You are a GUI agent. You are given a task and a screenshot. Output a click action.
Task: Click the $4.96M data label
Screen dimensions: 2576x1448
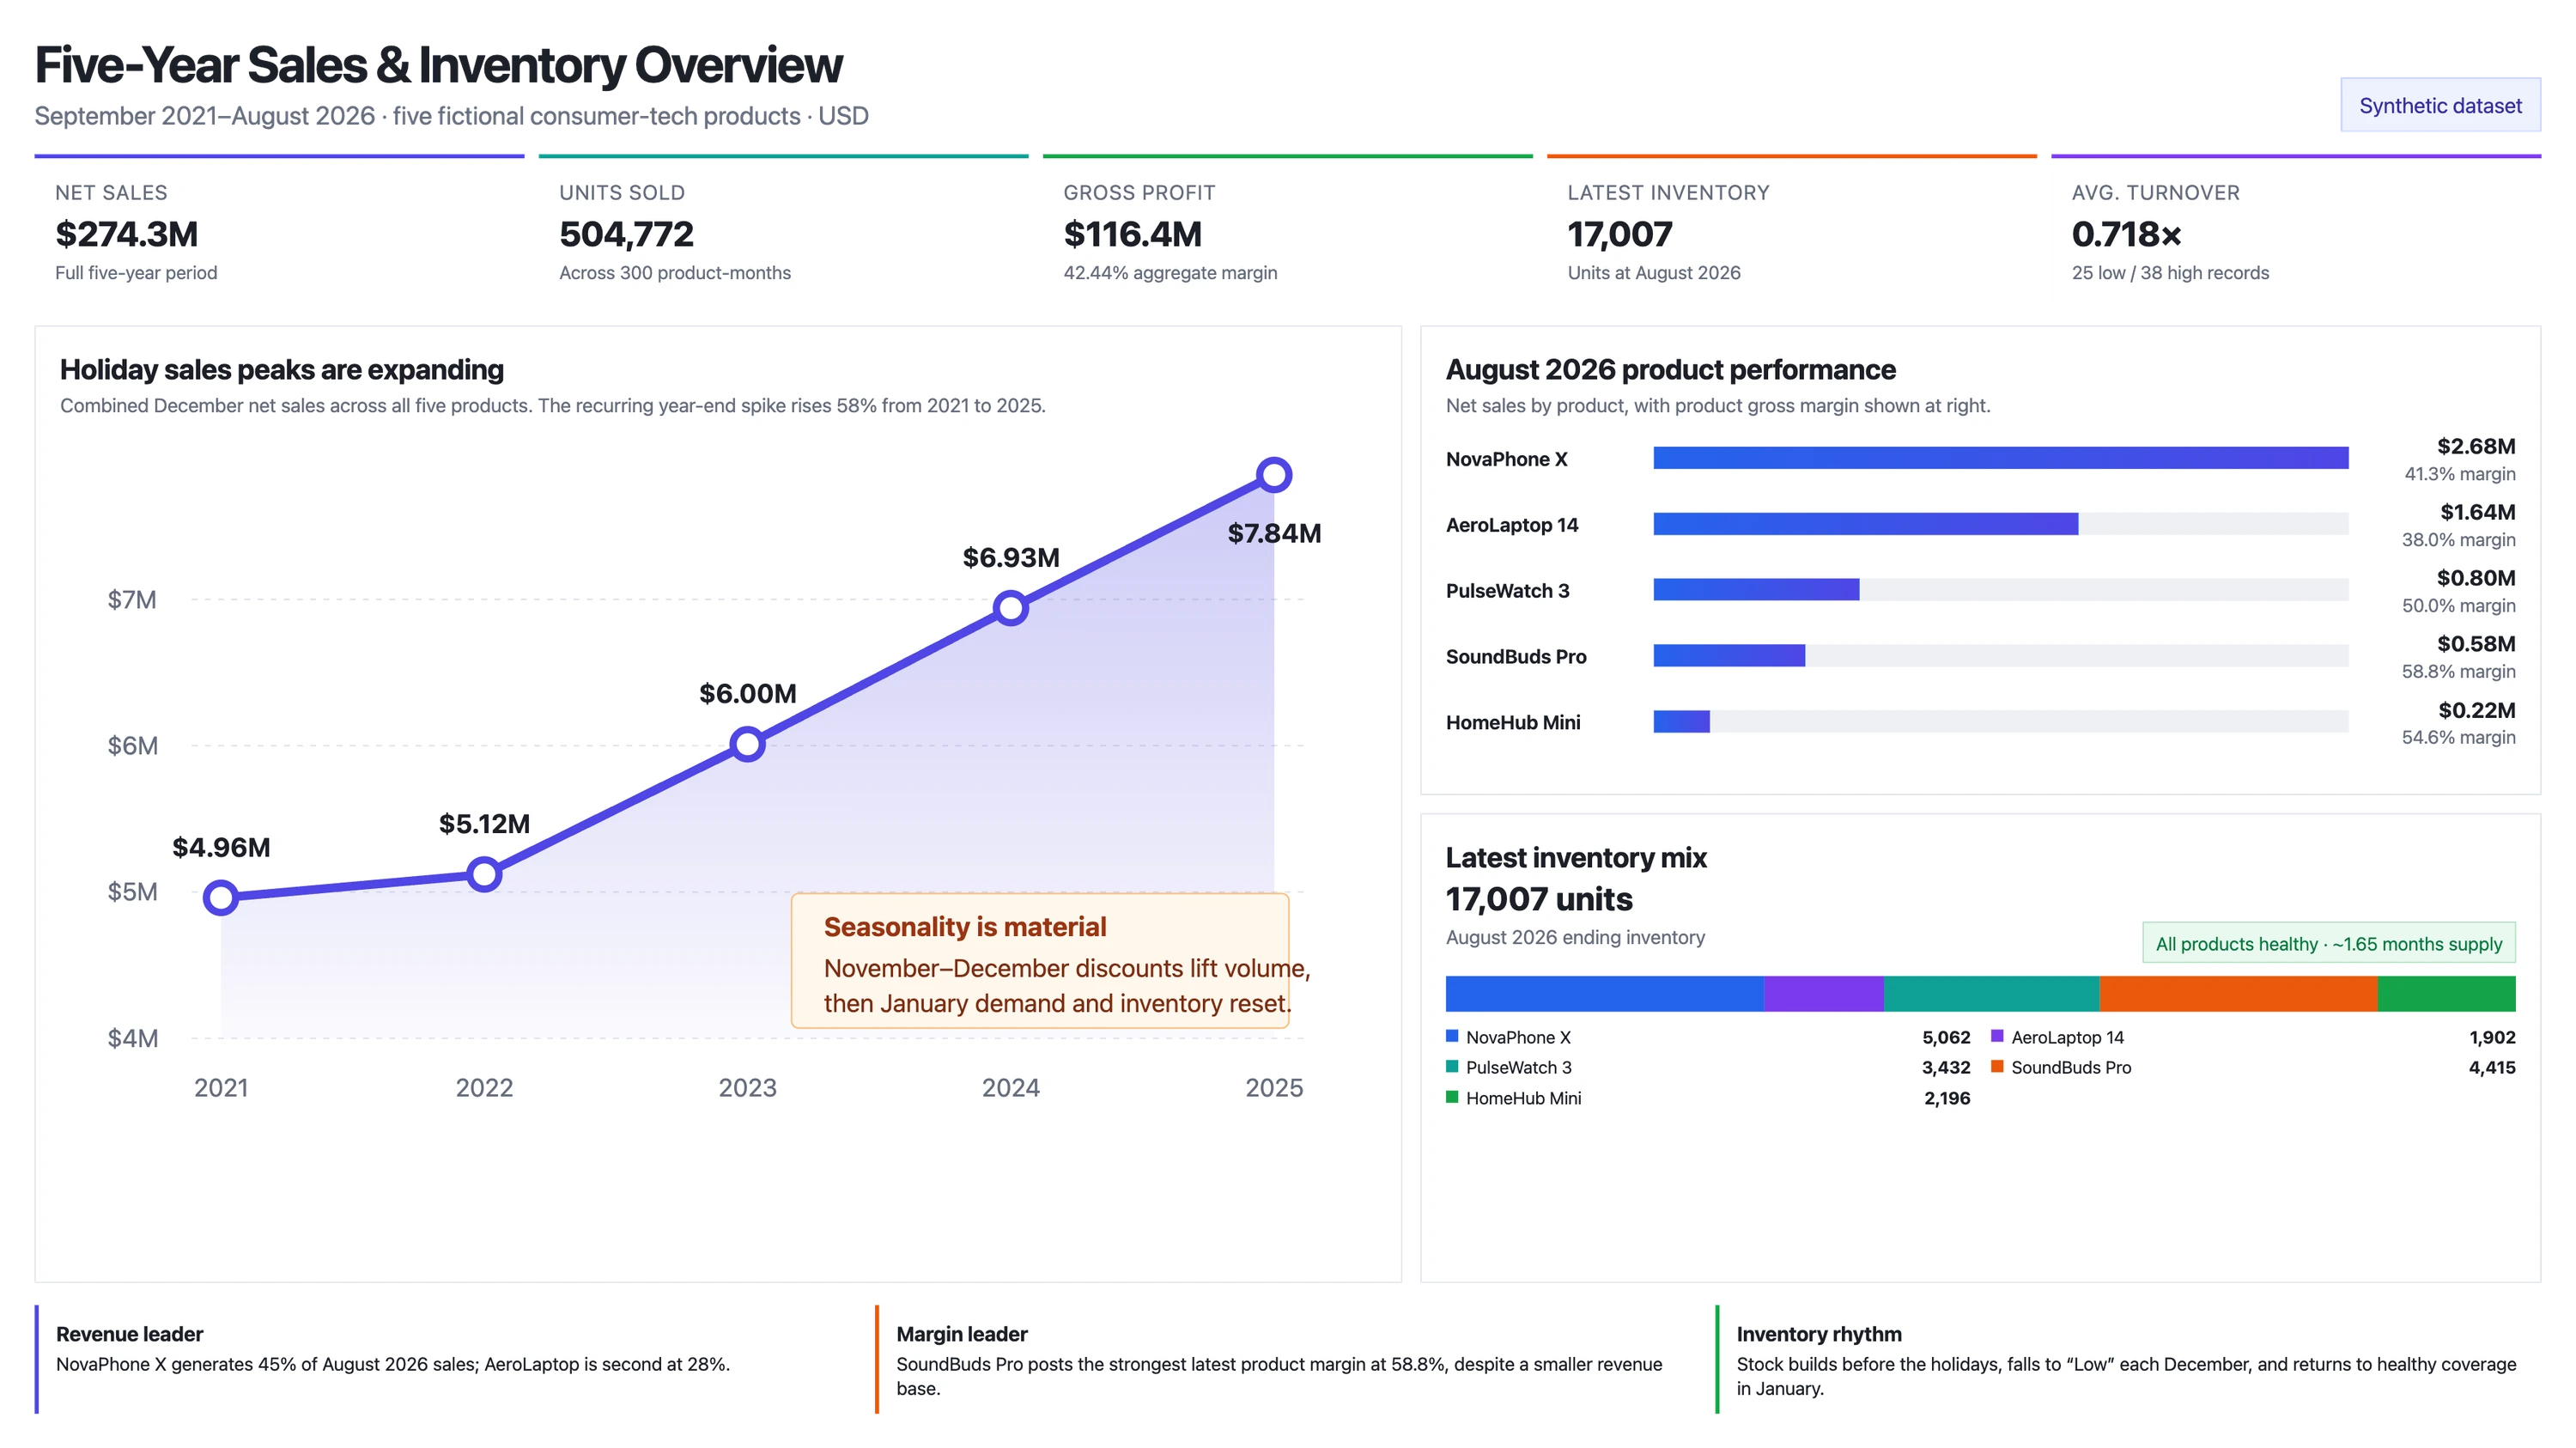pos(221,847)
